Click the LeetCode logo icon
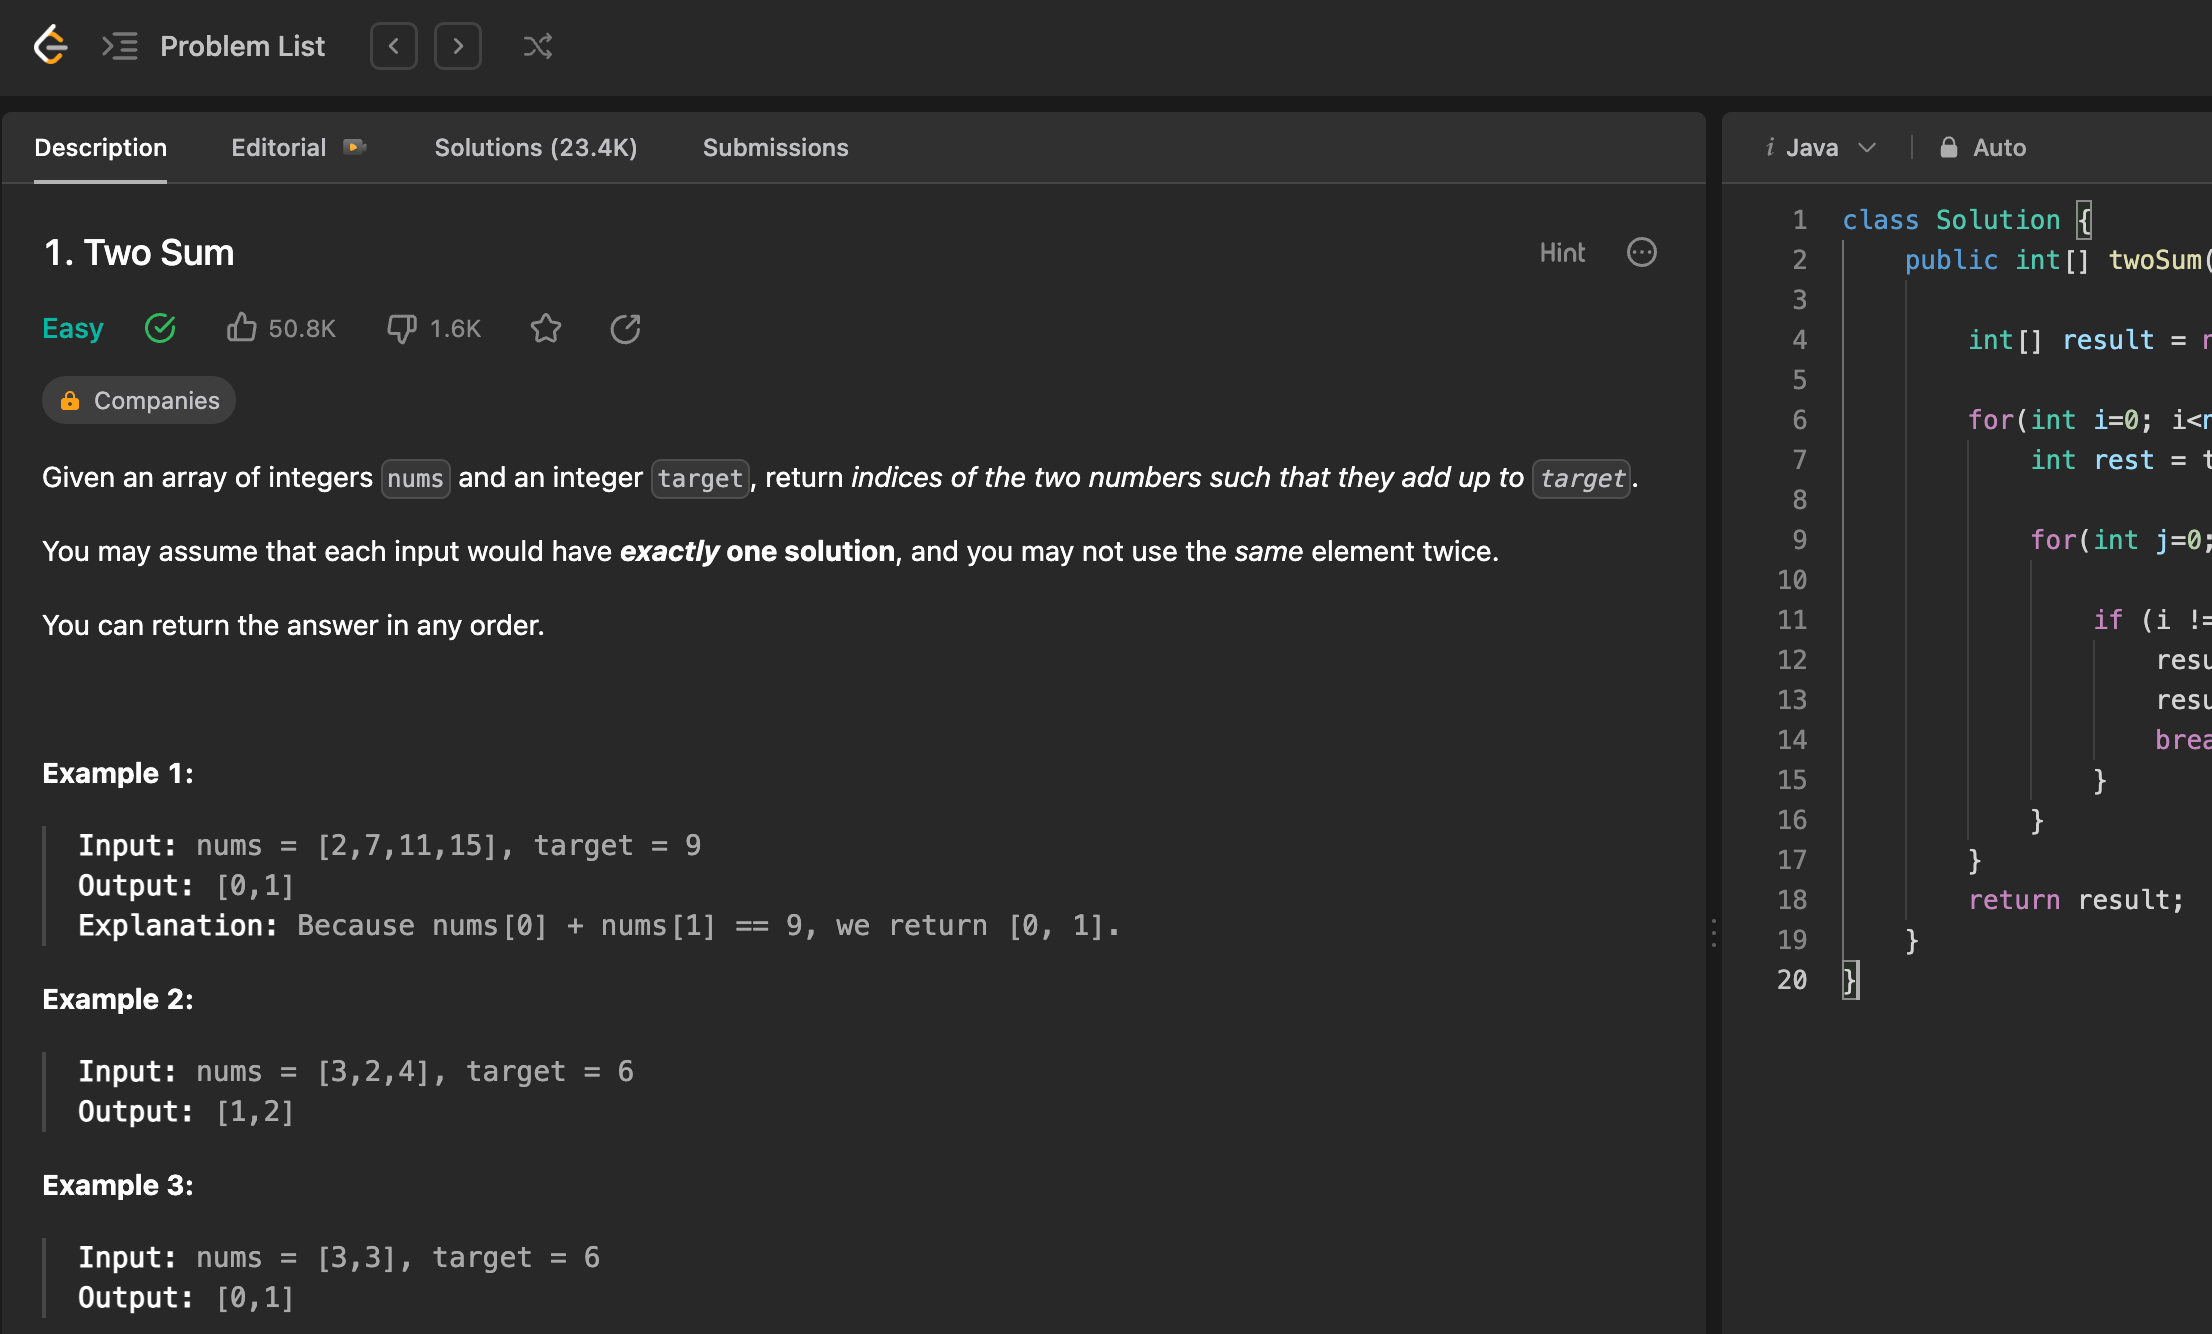2212x1334 pixels. tap(50, 46)
